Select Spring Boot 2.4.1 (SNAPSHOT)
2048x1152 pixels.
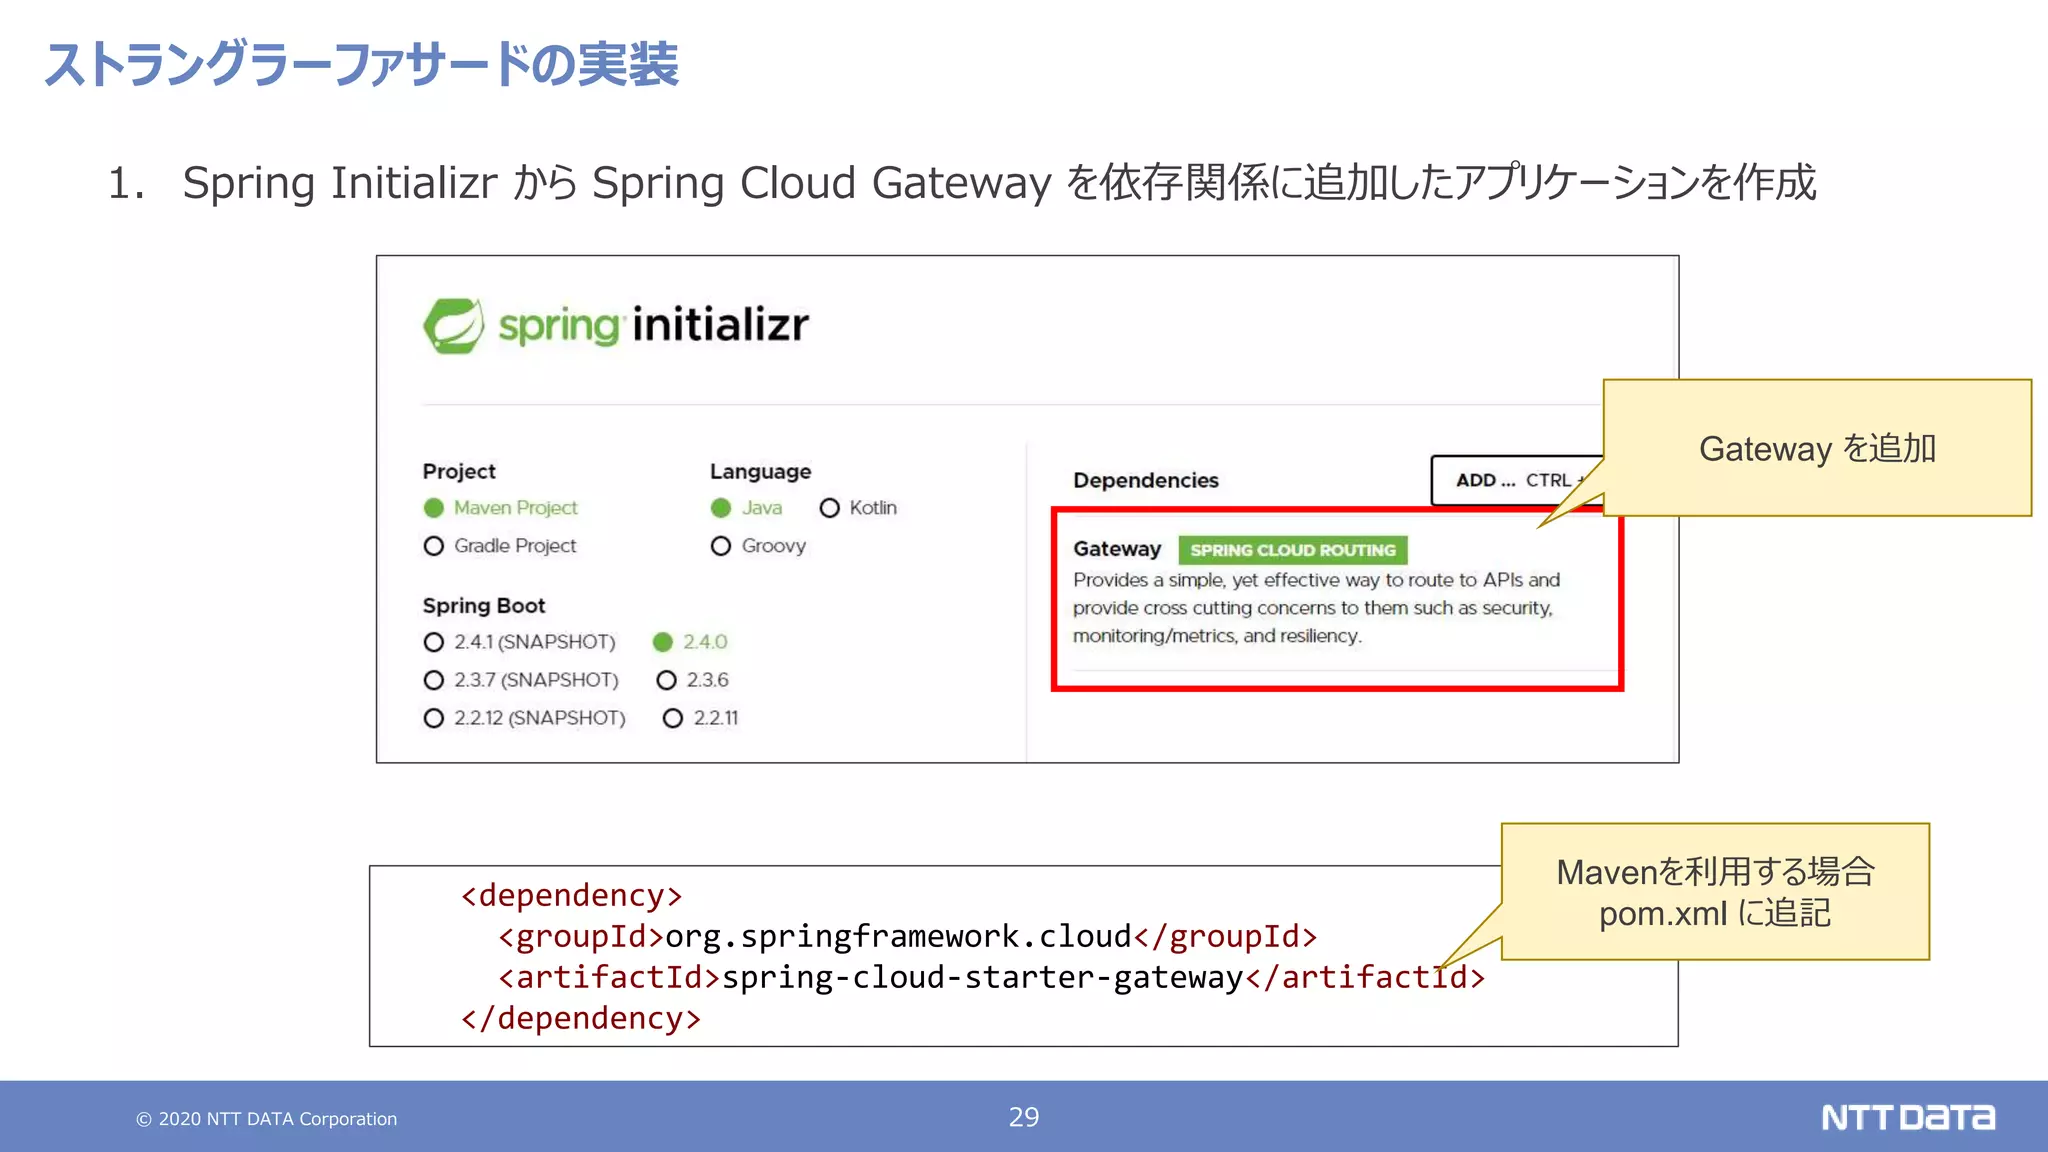point(434,642)
